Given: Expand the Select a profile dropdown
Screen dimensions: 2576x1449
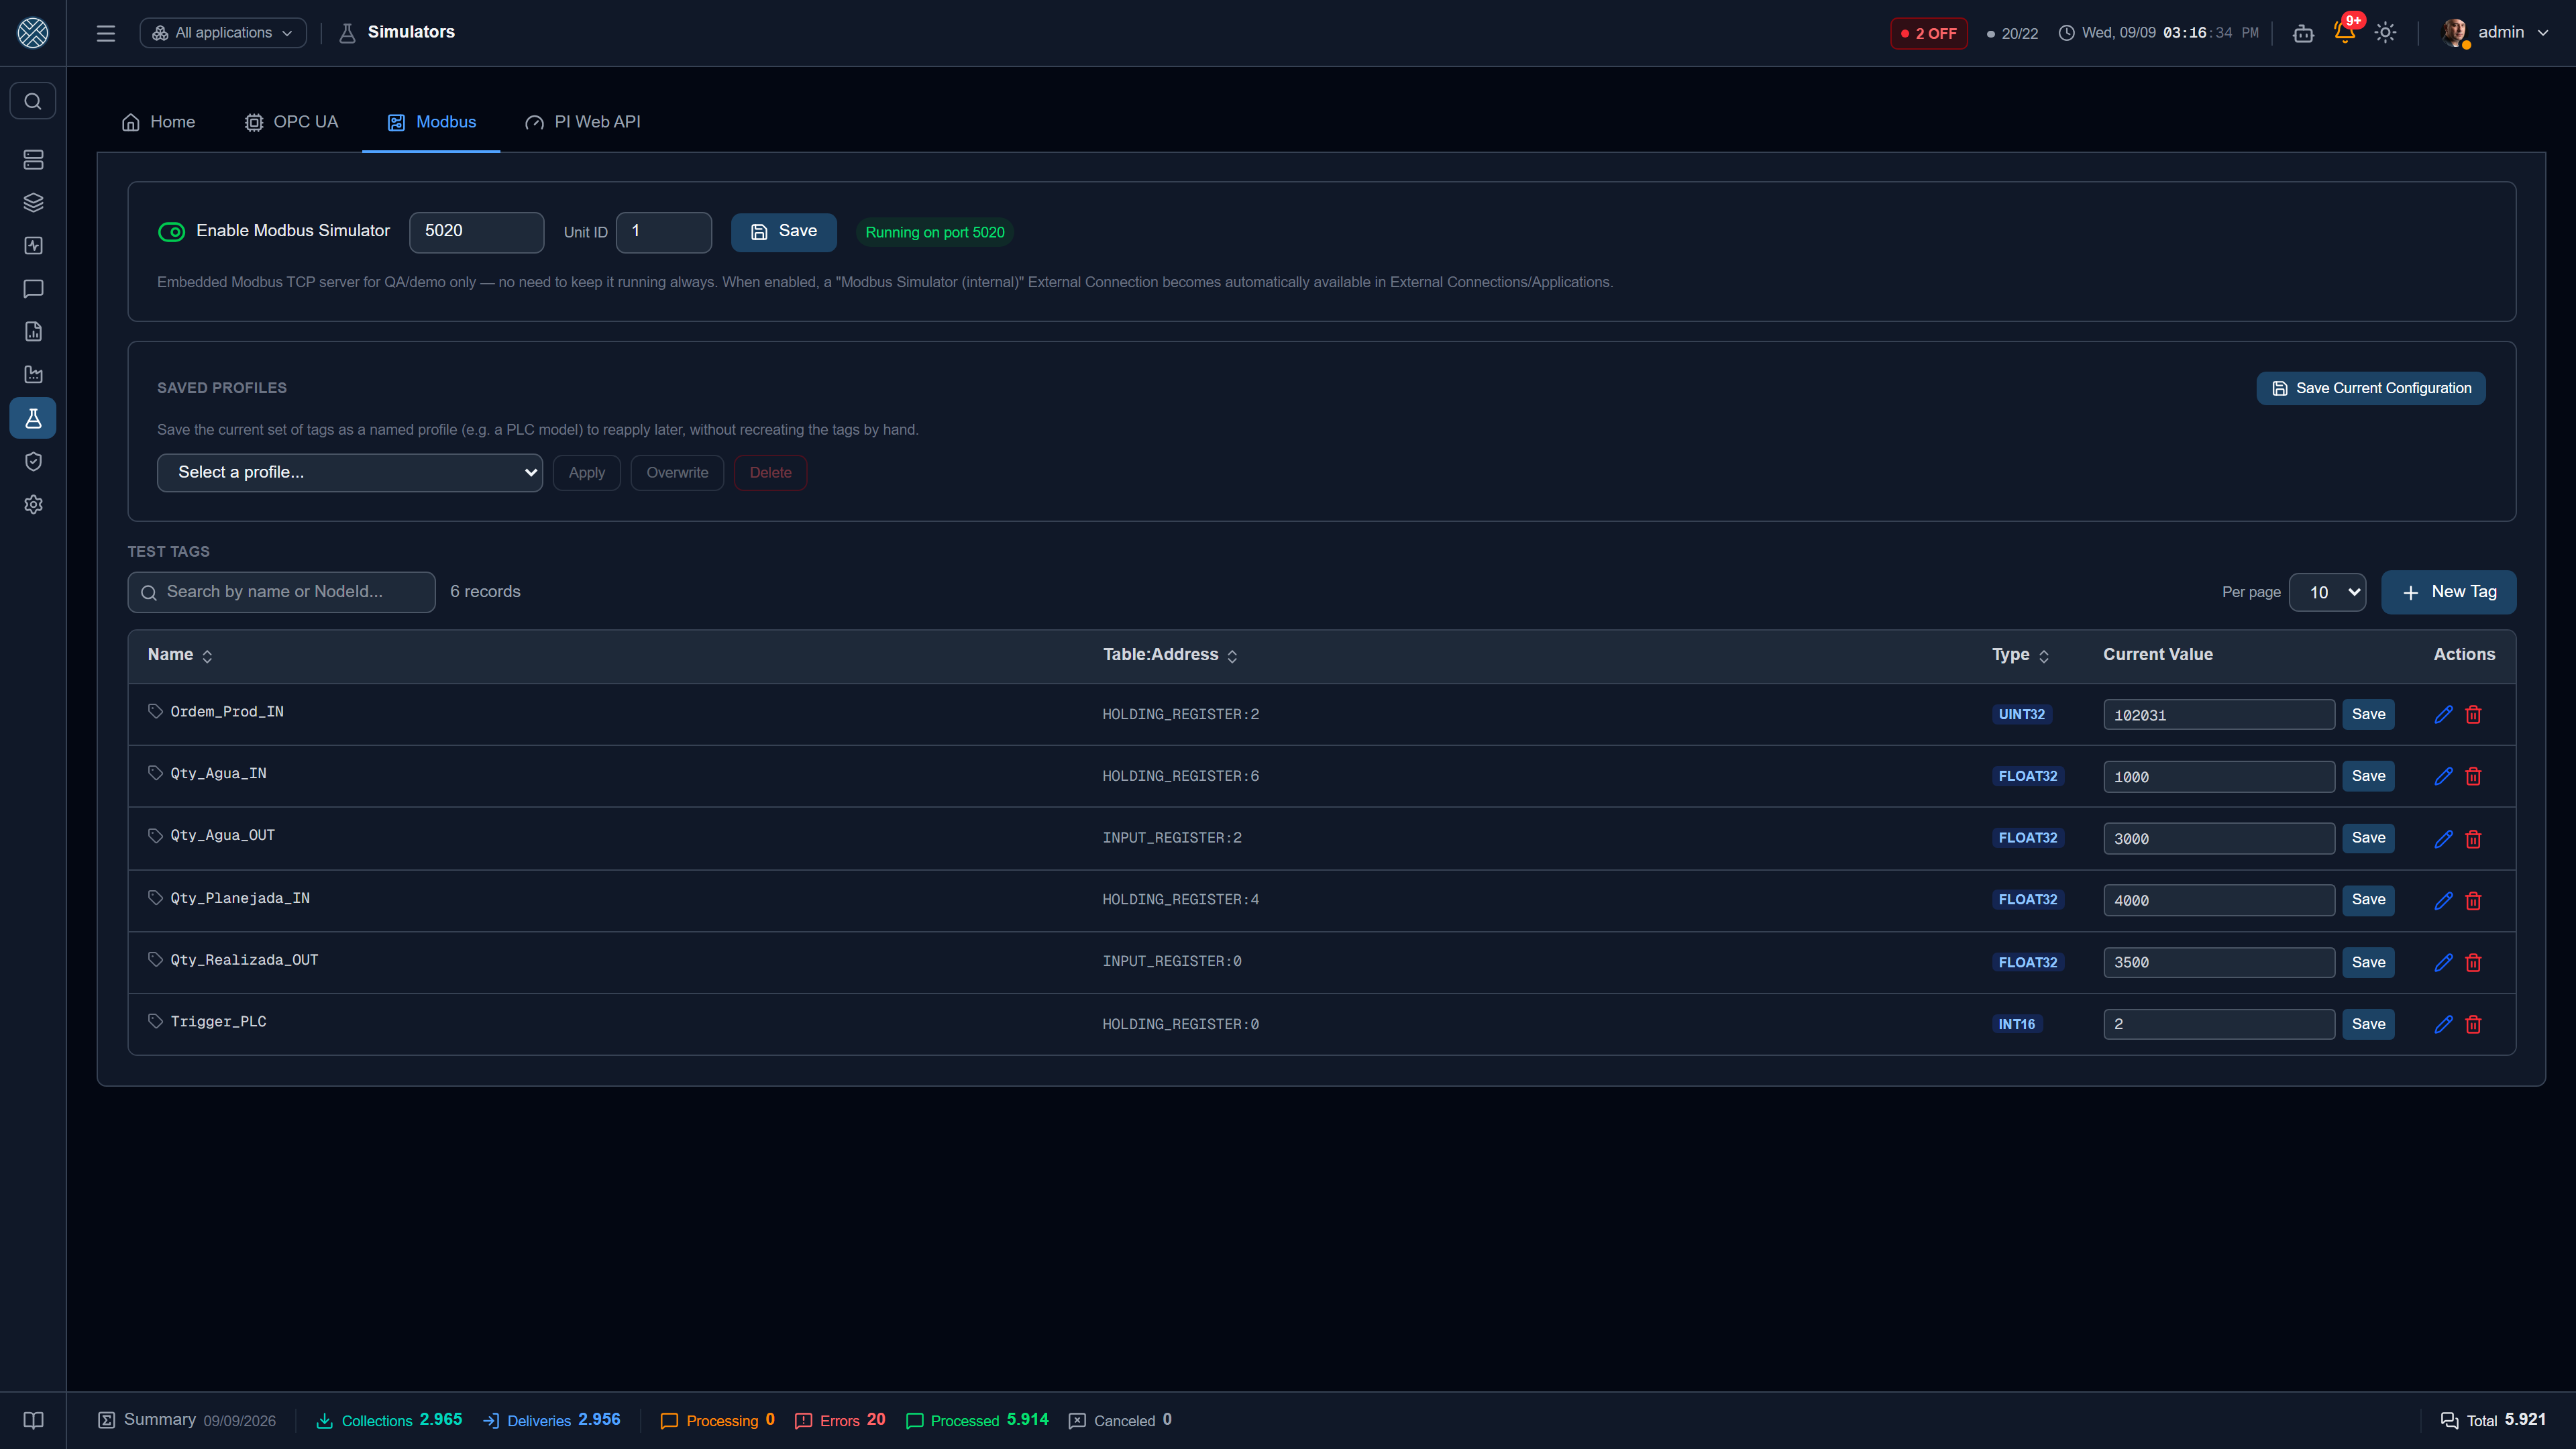Looking at the screenshot, I should (350, 472).
